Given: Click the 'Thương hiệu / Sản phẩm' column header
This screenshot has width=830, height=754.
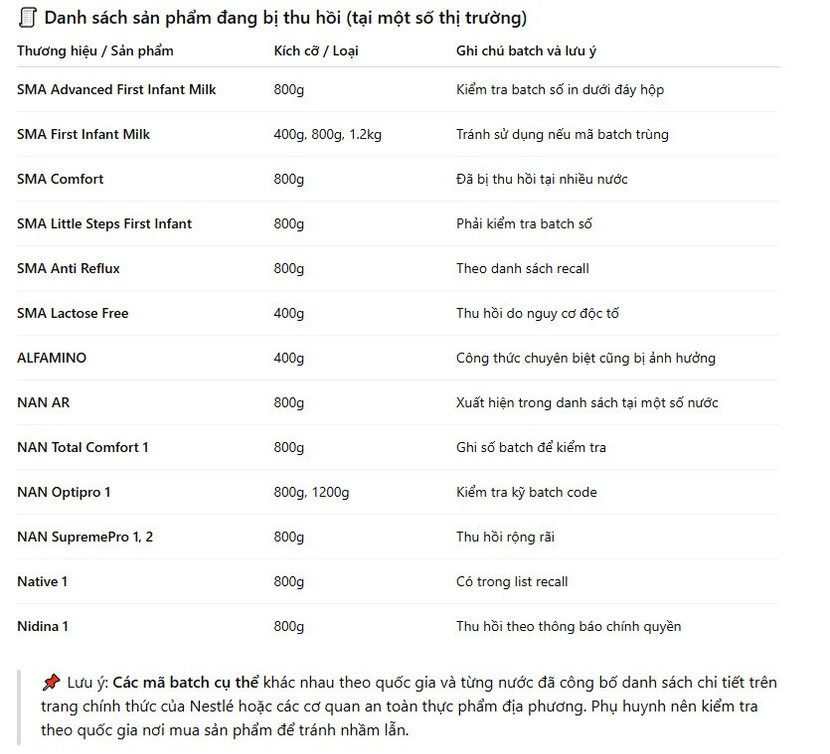Looking at the screenshot, I should pos(95,50).
